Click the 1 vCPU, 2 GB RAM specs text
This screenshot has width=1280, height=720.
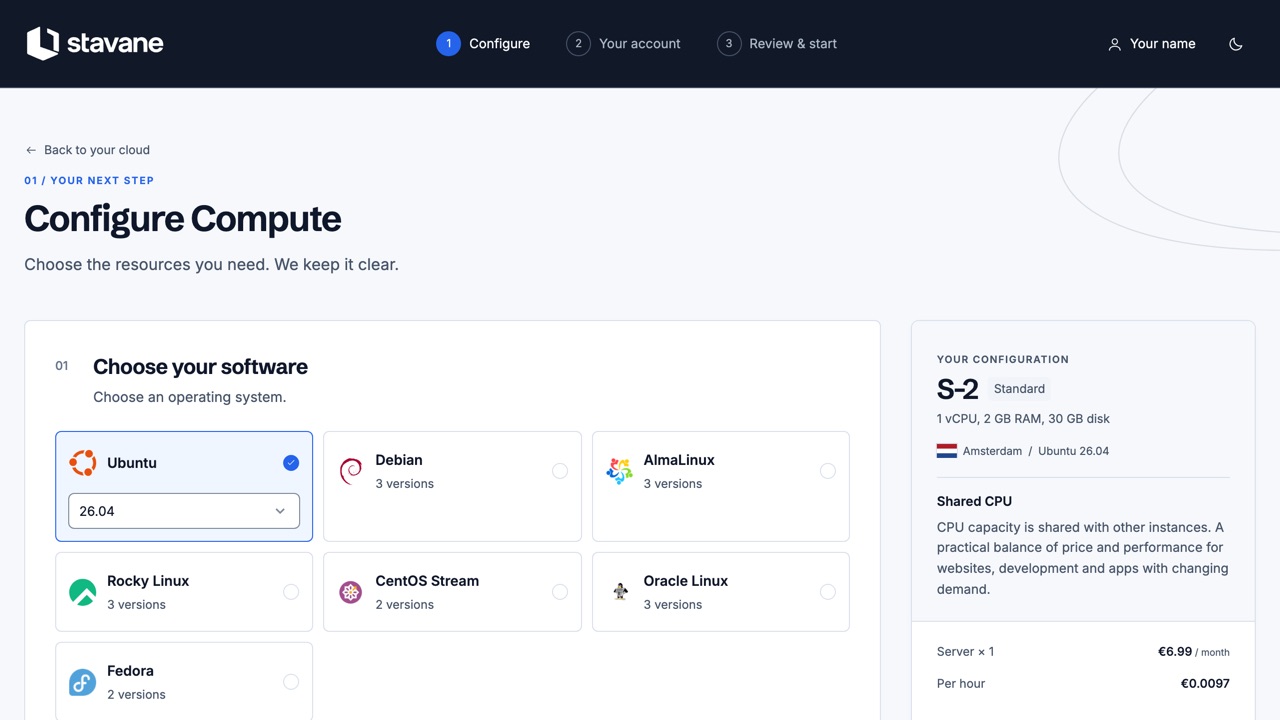point(1023,419)
